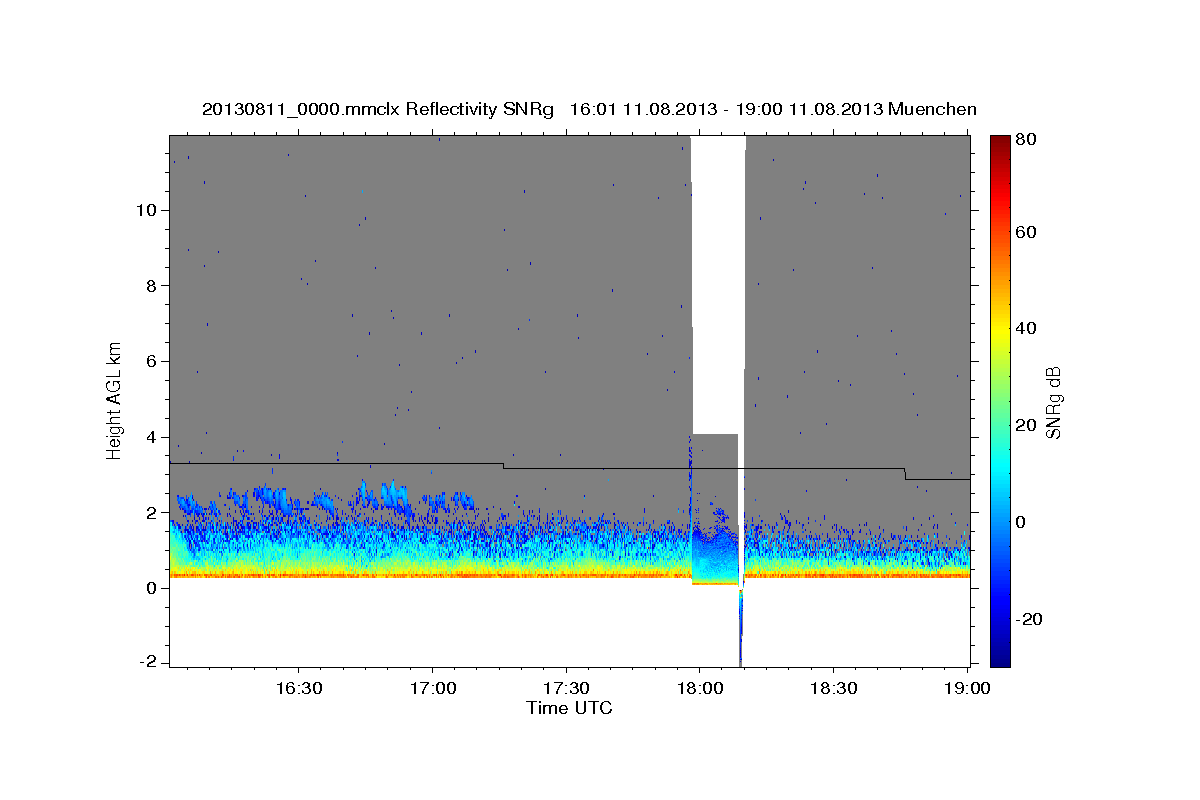Viewport: 1200px width, 800px height.
Task: Click the white data gap column near 18:00
Action: pyautogui.click(x=718, y=285)
